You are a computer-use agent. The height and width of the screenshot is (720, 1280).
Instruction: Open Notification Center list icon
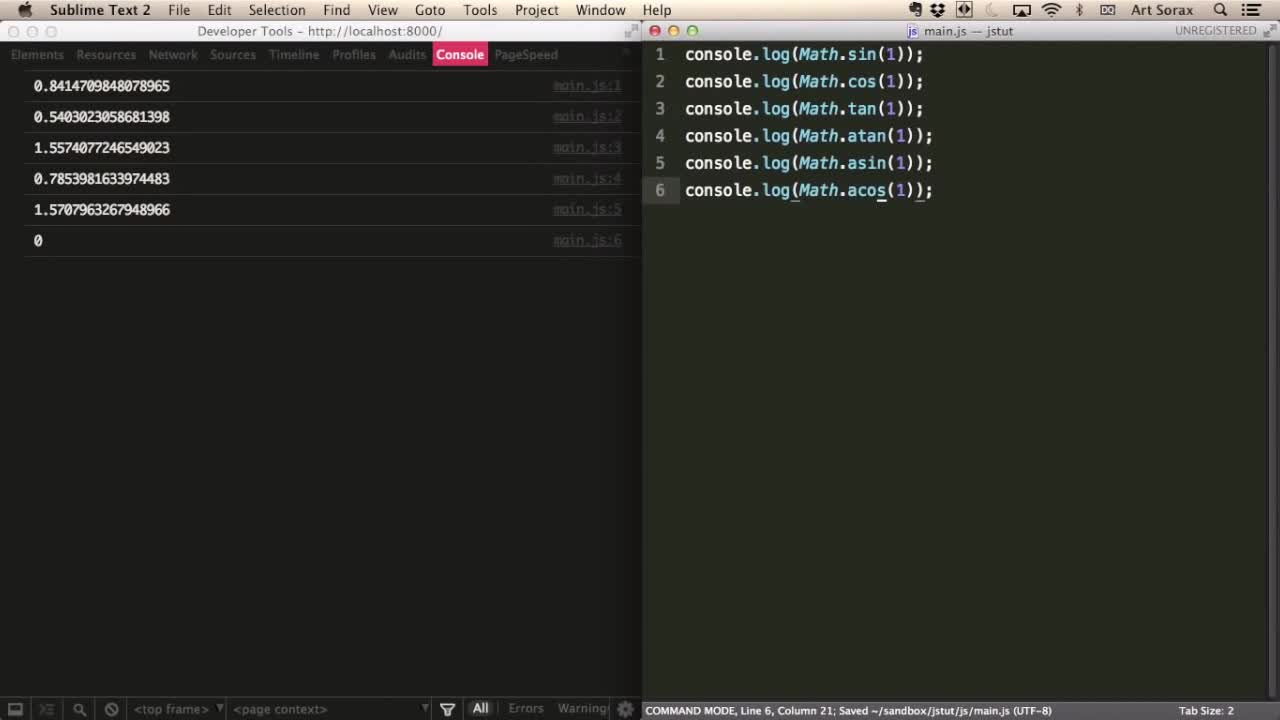pyautogui.click(x=1251, y=10)
